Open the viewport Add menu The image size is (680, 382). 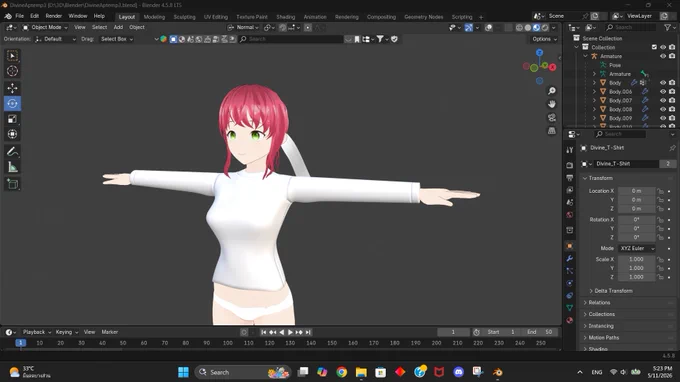tap(118, 27)
